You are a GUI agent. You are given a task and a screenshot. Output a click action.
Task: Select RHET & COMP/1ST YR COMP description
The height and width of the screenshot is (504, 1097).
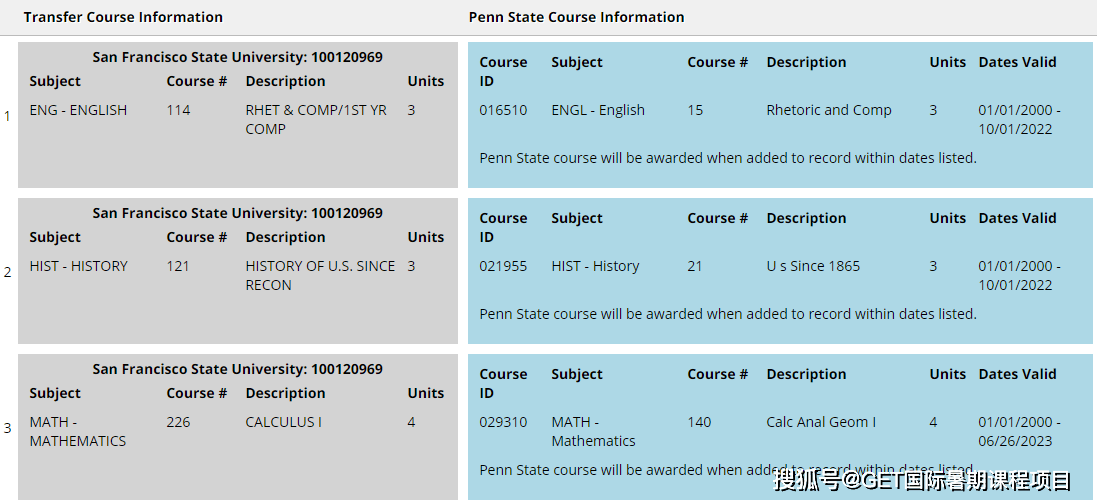point(316,120)
